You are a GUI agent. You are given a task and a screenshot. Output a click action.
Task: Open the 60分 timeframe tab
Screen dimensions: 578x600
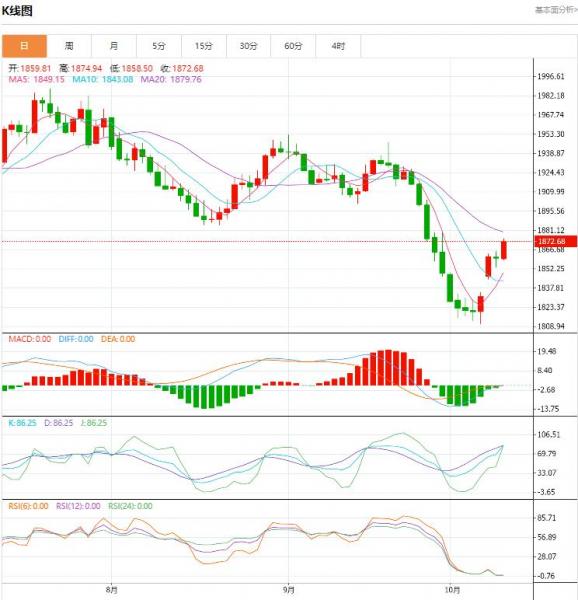[x=293, y=46]
